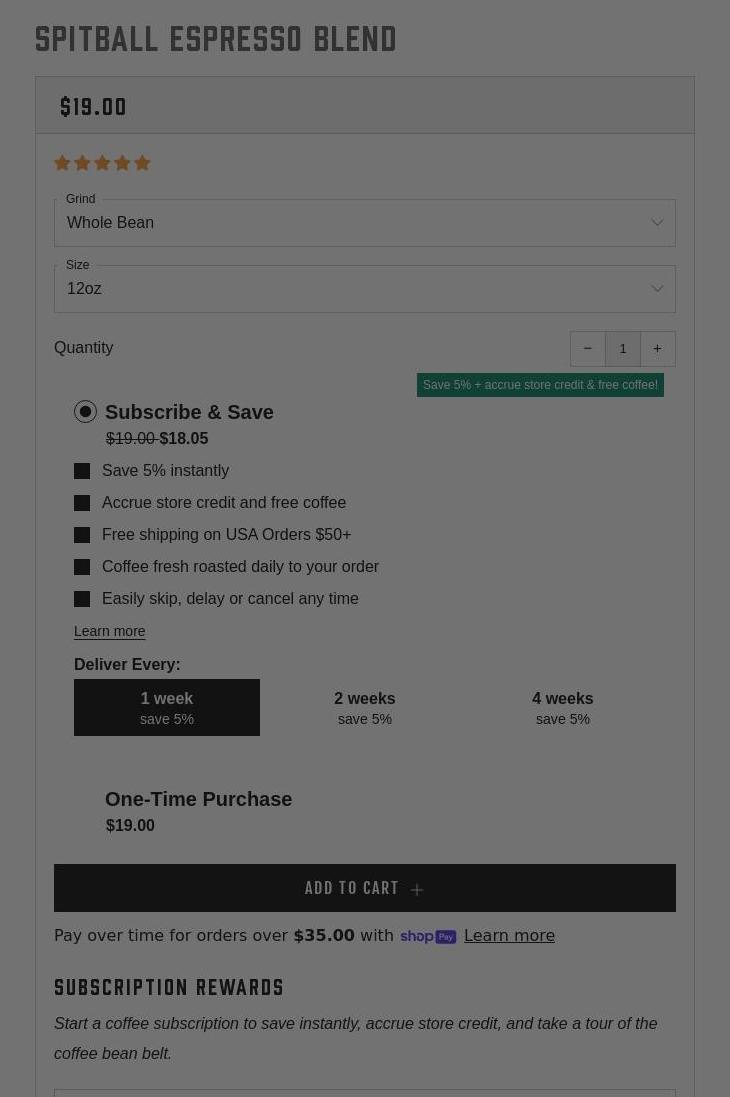The height and width of the screenshot is (1097, 730).
Task: Choose 2 weeks delivery frequency
Action: (x=364, y=707)
